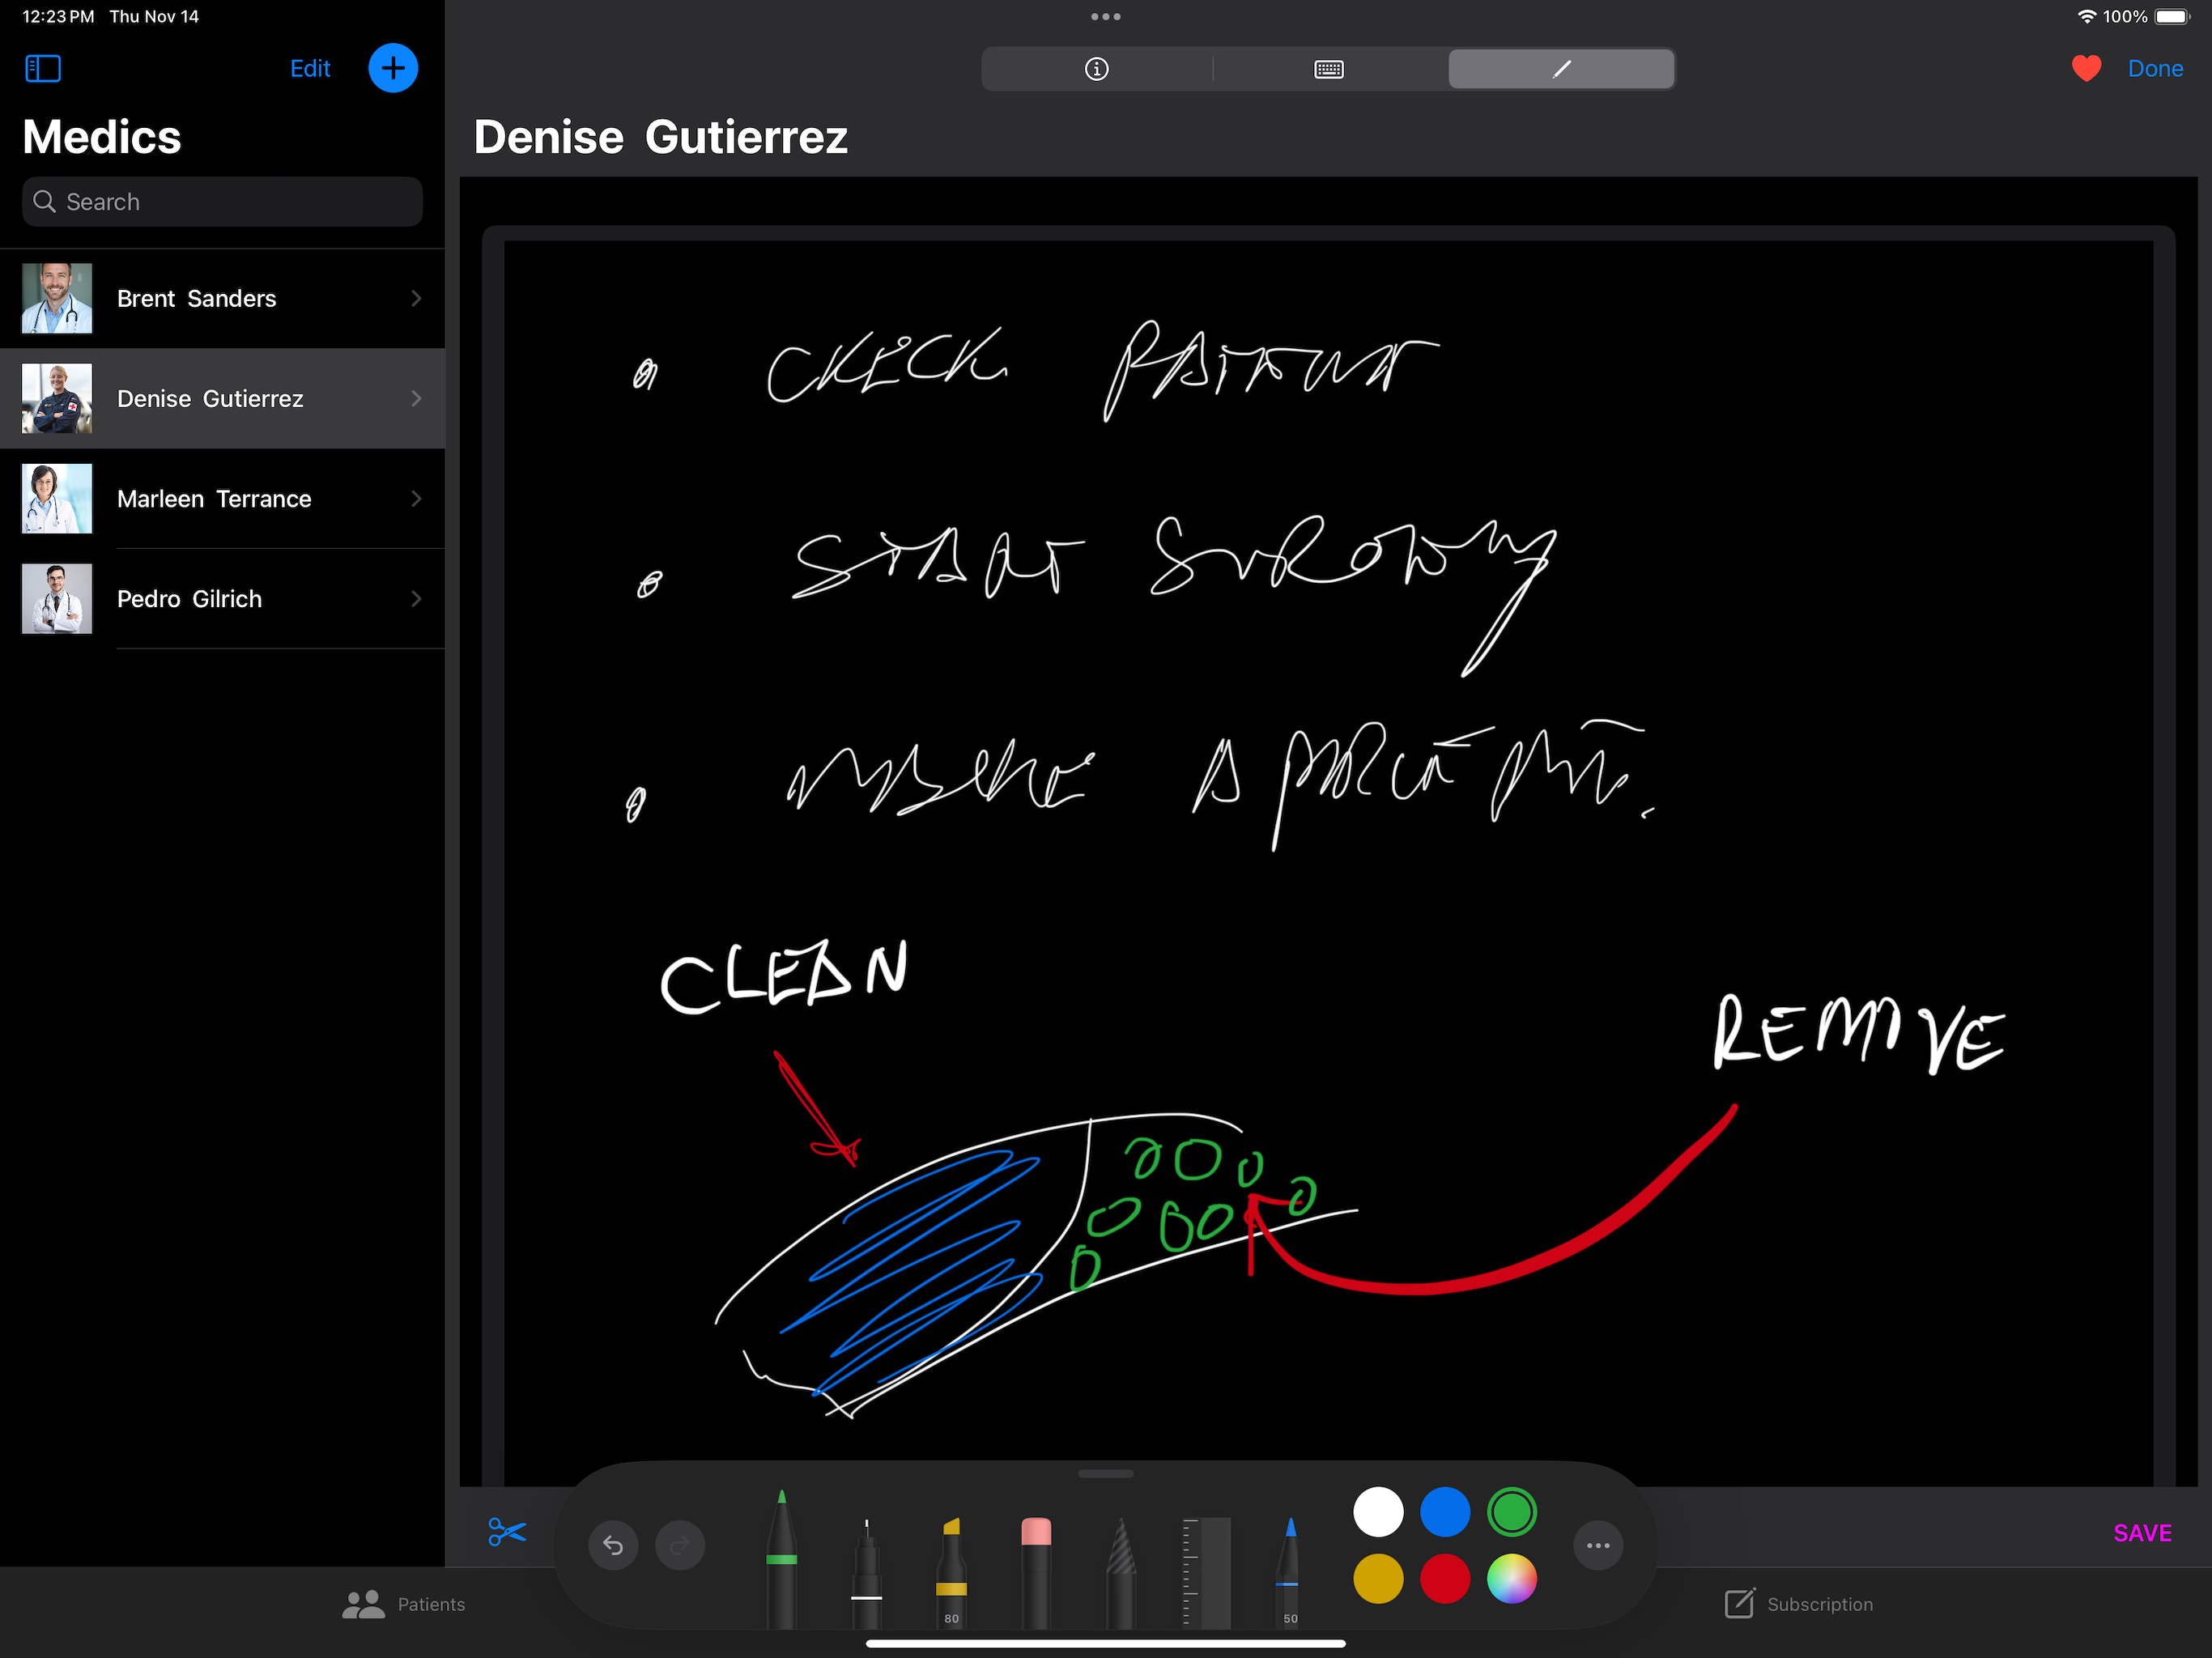
Task: Open the multicolor color picker wheel
Action: point(1511,1579)
